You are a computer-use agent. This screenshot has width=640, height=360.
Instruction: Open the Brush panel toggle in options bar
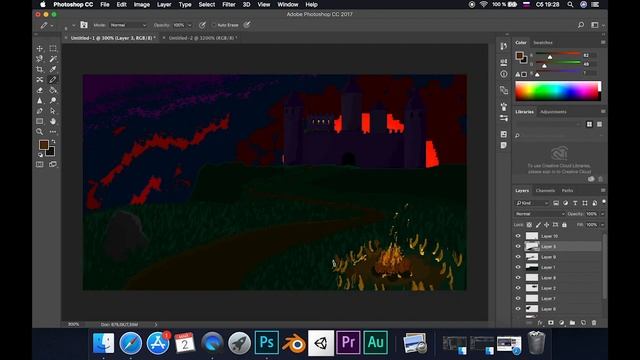84,25
